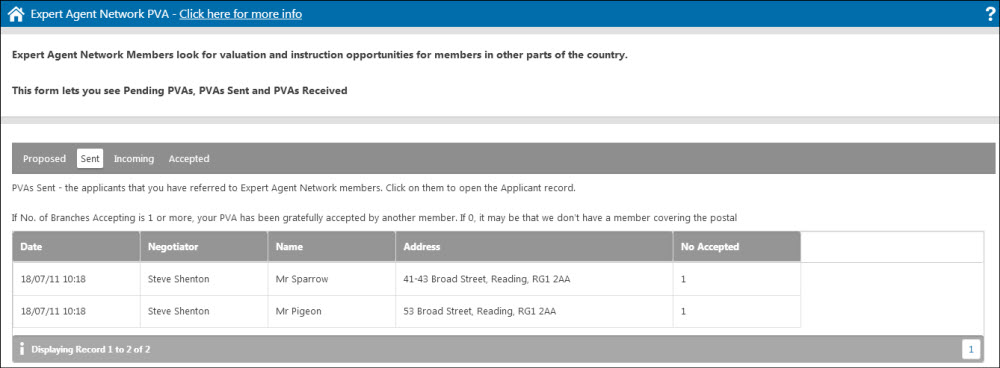Click the info icon beside Displaying Record
Viewport: 1000px width, 368px height.
click(x=22, y=349)
